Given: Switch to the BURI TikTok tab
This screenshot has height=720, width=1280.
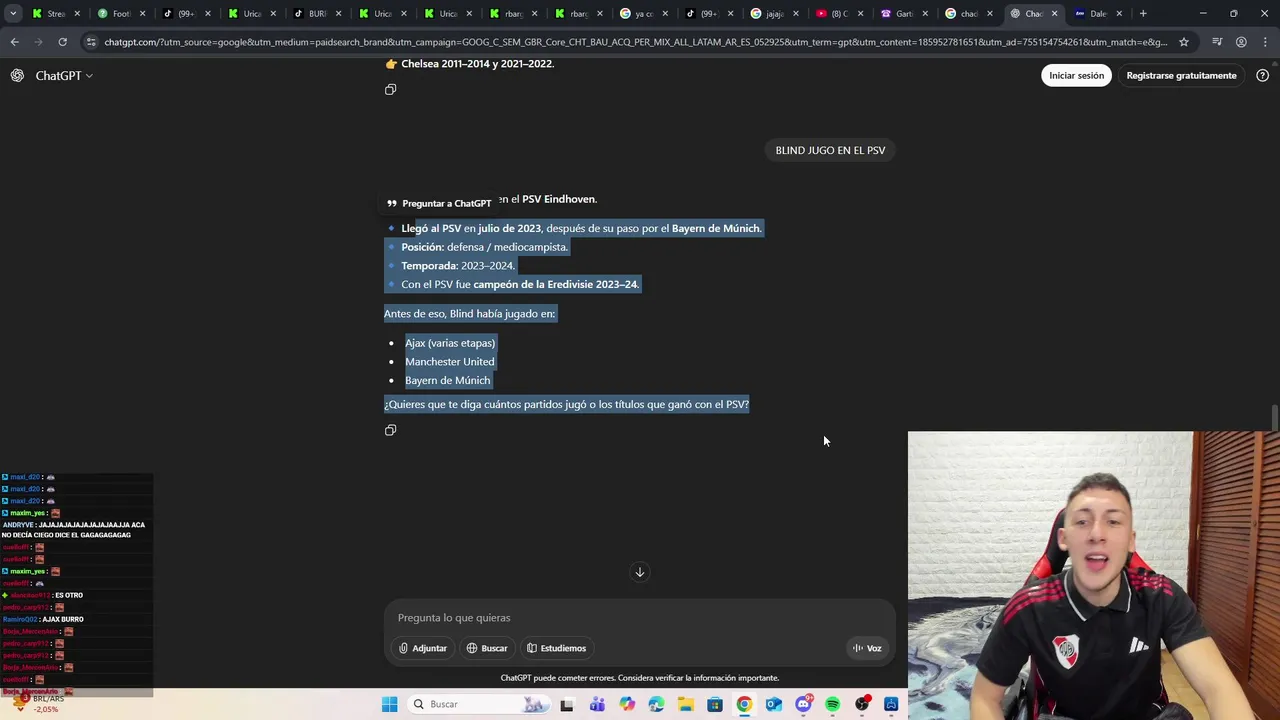Looking at the screenshot, I should [x=315, y=13].
